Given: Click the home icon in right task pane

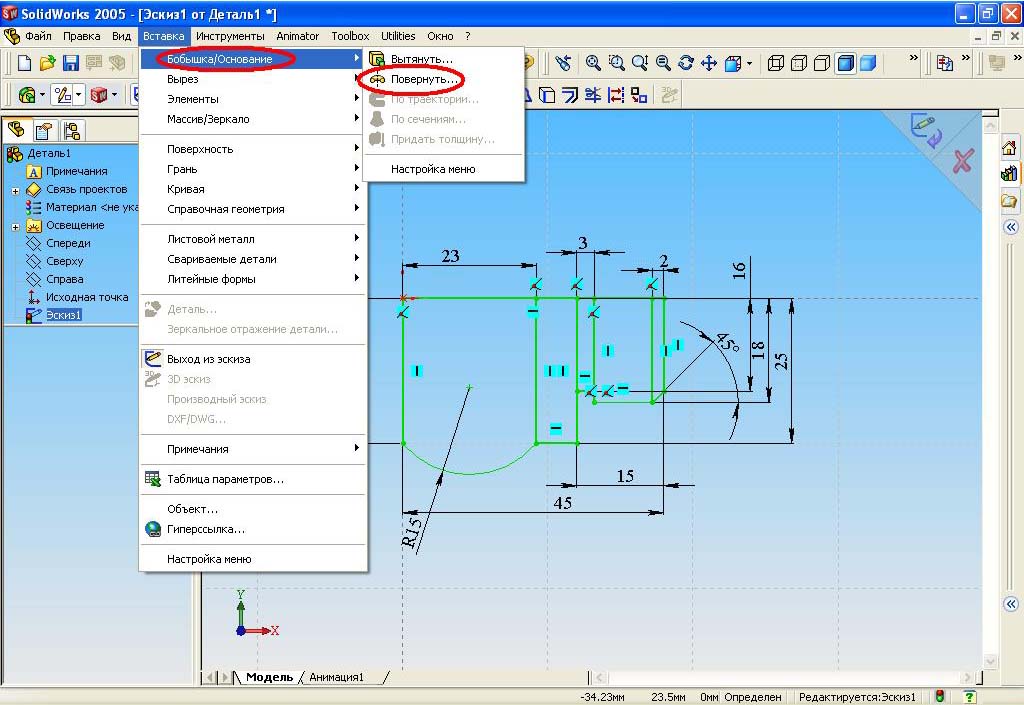Looking at the screenshot, I should click(1010, 148).
